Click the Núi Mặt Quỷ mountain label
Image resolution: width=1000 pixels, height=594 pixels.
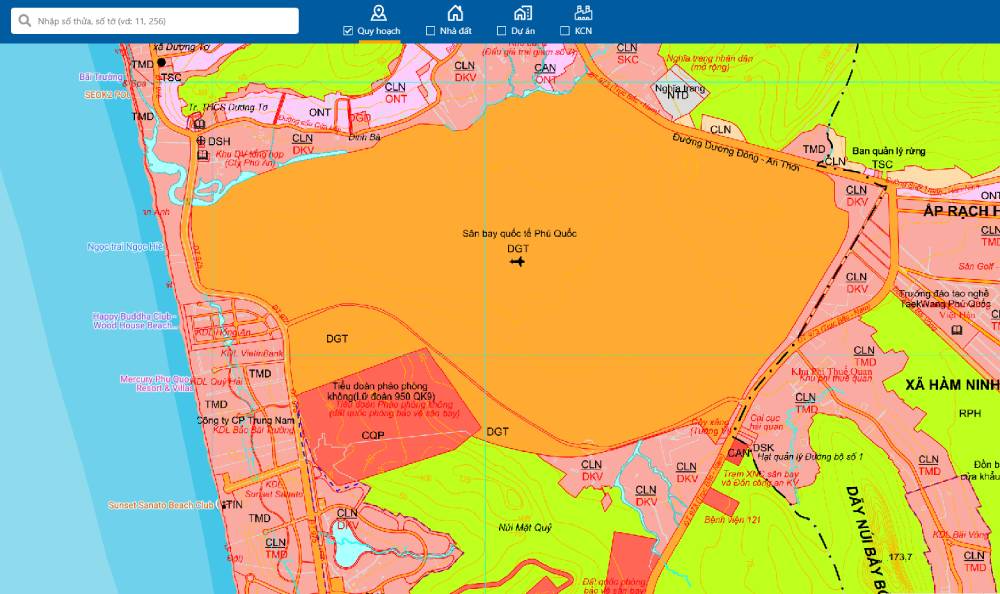point(528,527)
